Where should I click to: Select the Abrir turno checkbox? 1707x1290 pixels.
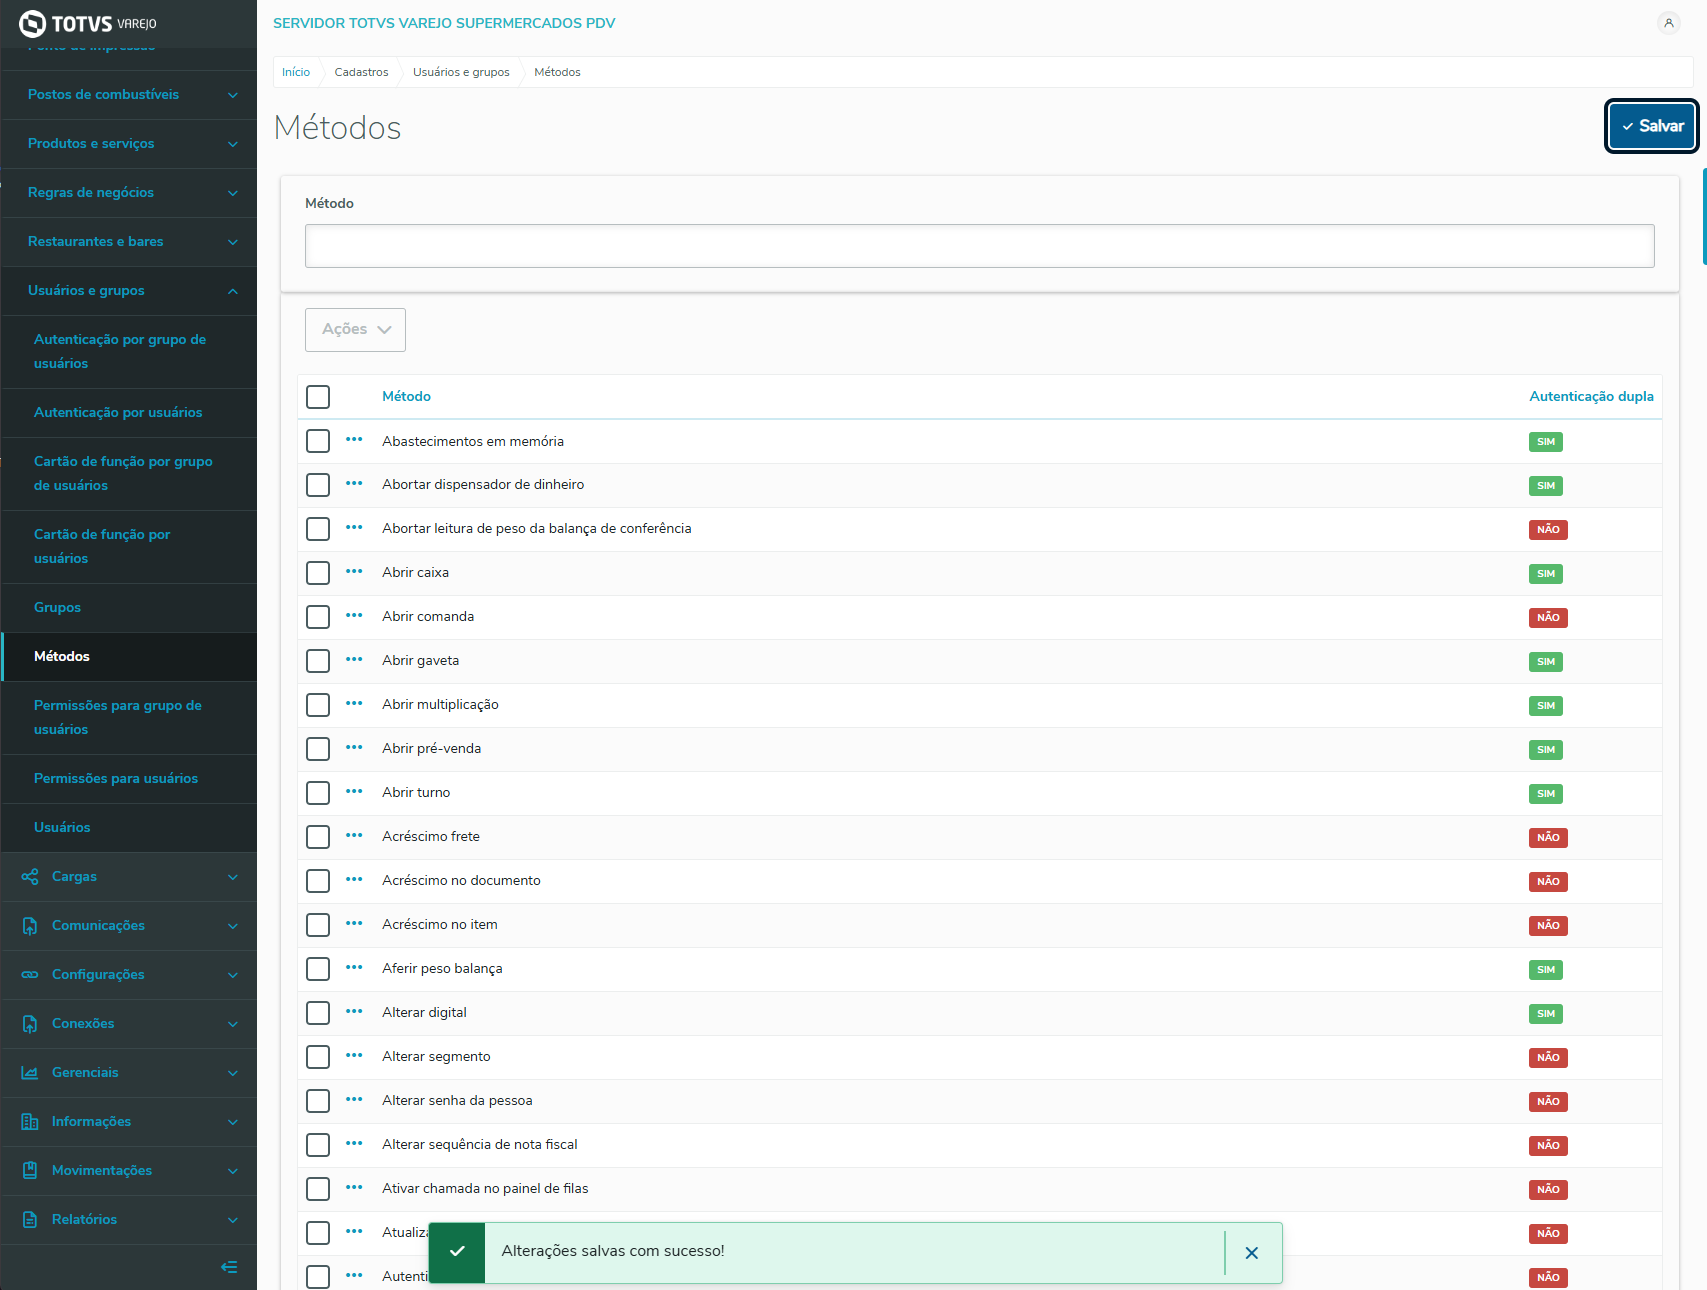[x=318, y=793]
